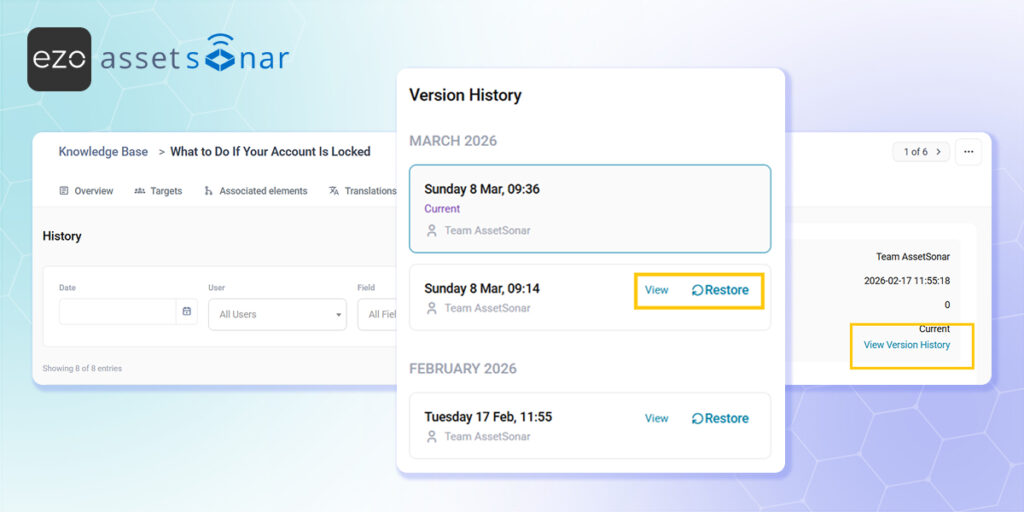
Task: Open the All Users dropdown
Action: 278,314
